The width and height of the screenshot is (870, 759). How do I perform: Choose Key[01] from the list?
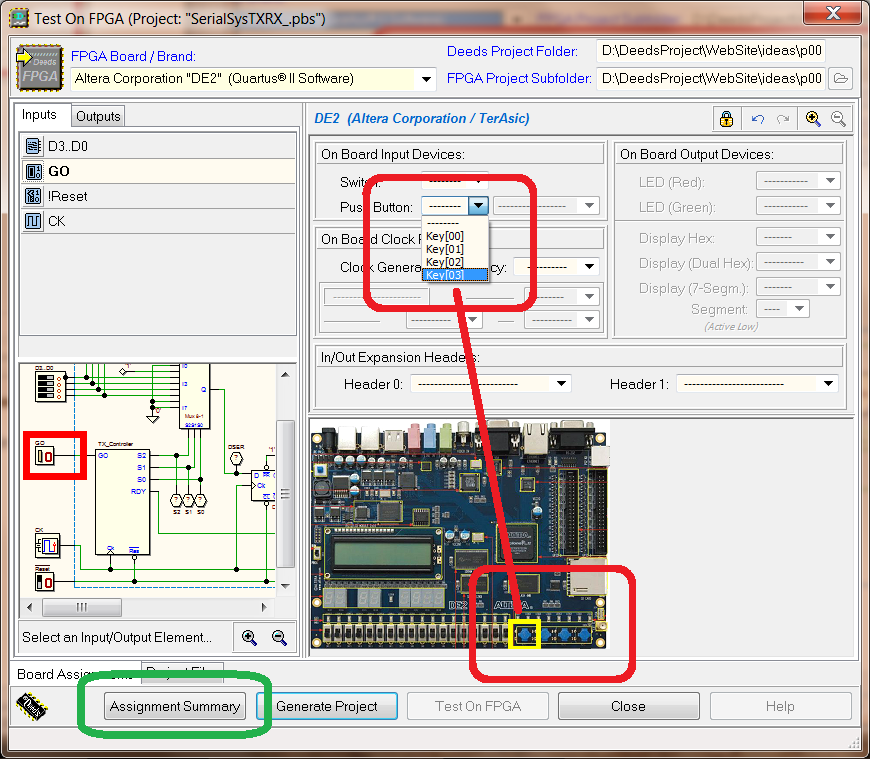[x=455, y=249]
